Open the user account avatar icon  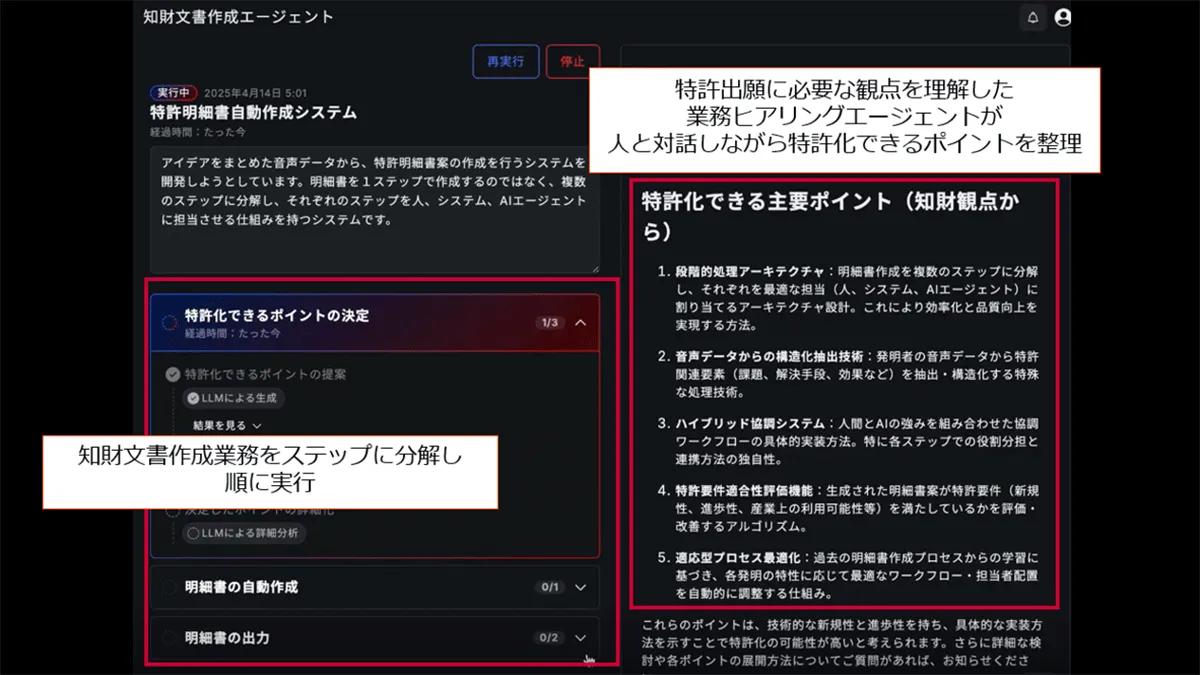[x=1063, y=17]
